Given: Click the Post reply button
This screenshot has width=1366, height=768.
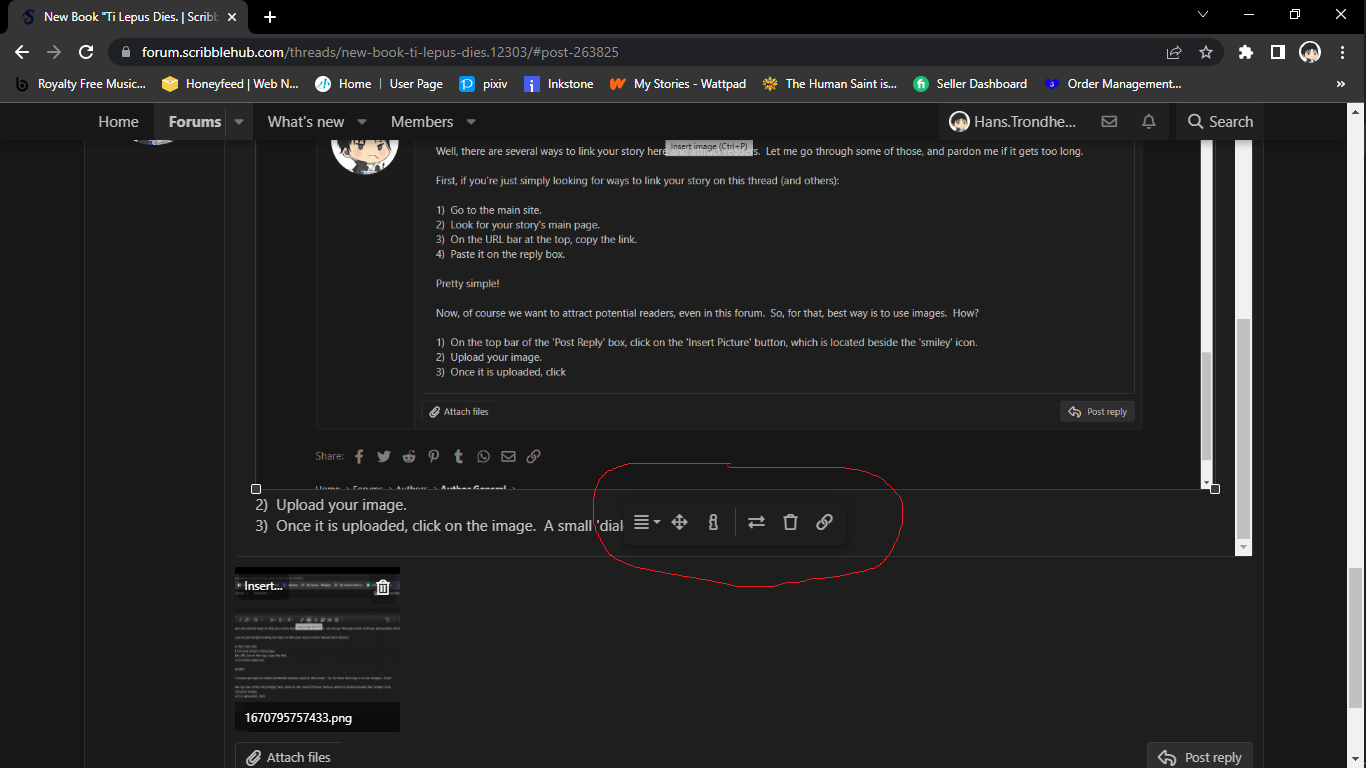Looking at the screenshot, I should (x=1199, y=756).
